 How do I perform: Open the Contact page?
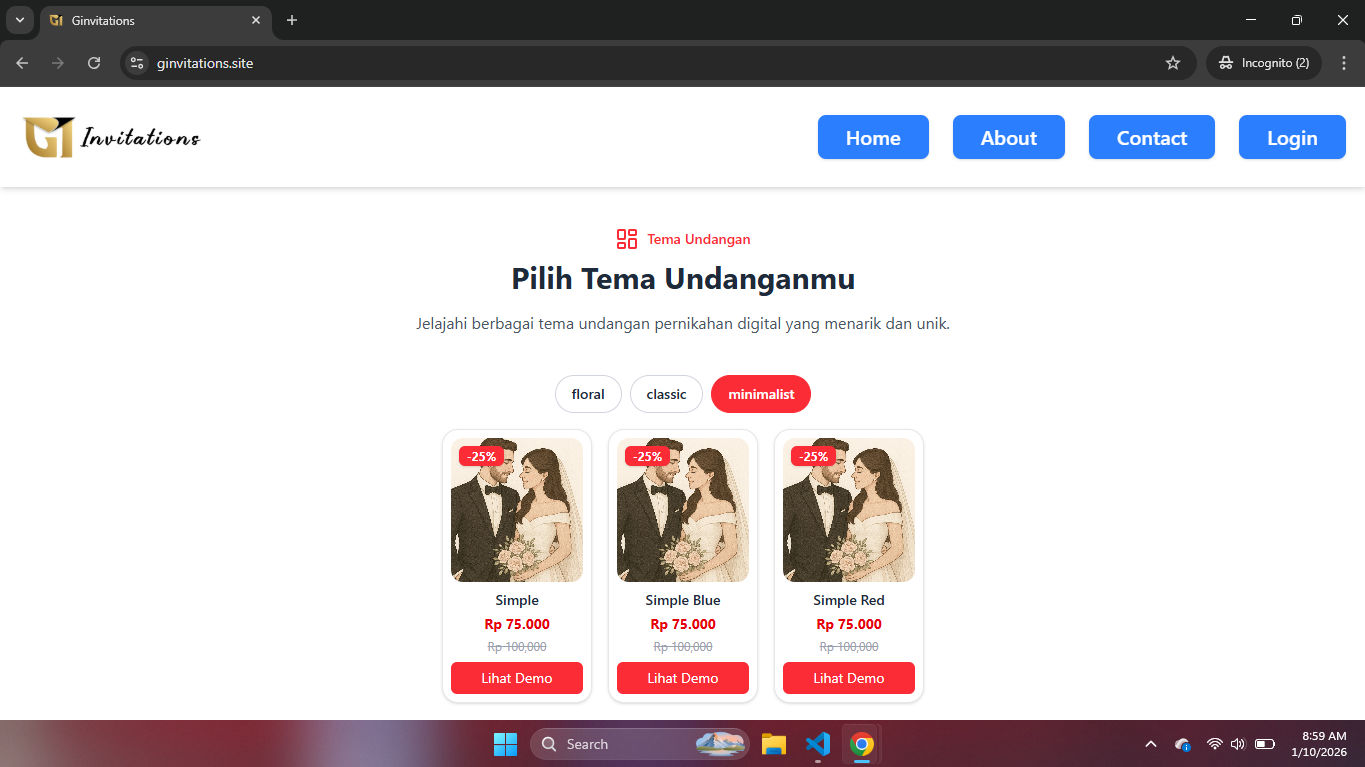pyautogui.click(x=1152, y=137)
